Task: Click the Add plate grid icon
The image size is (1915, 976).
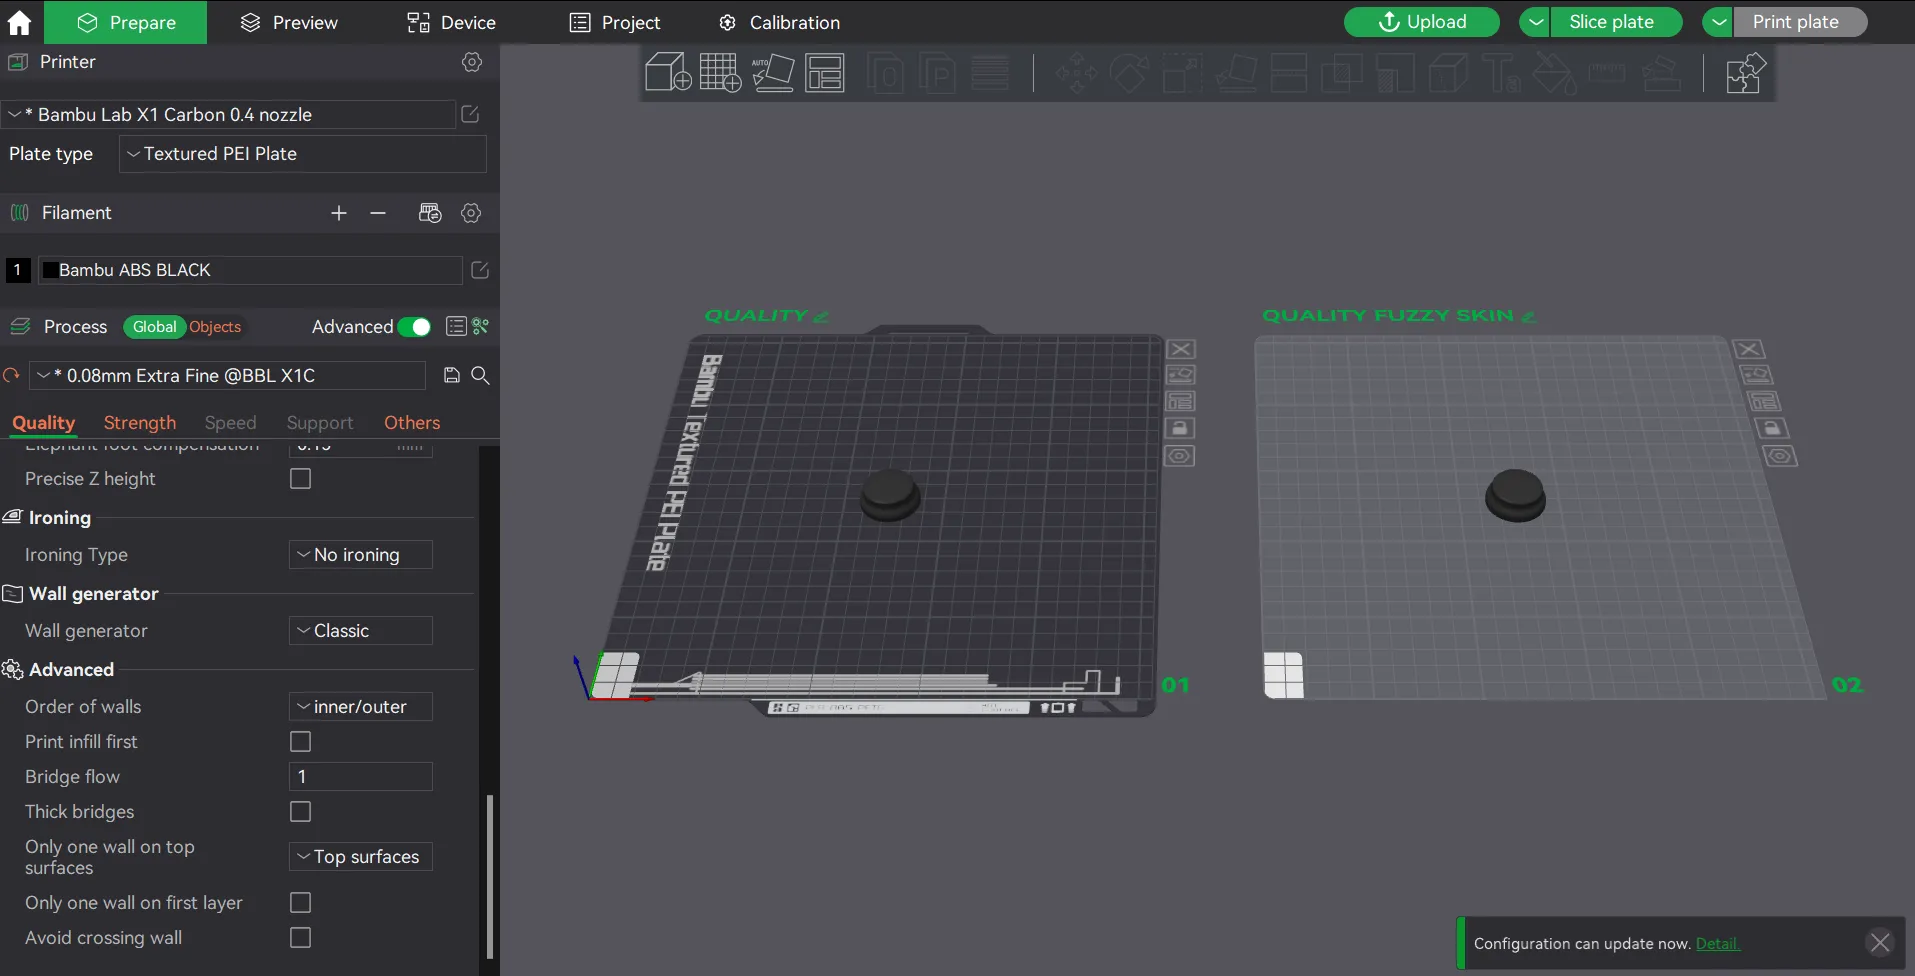Action: click(x=720, y=73)
